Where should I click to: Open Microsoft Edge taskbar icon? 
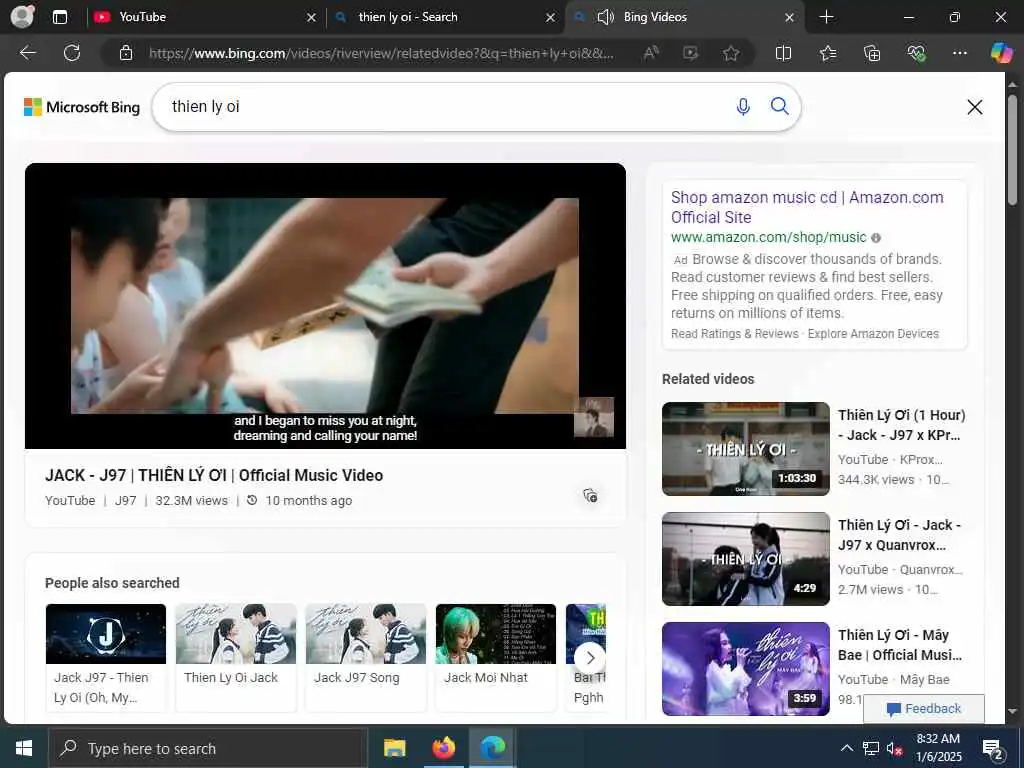tap(492, 748)
